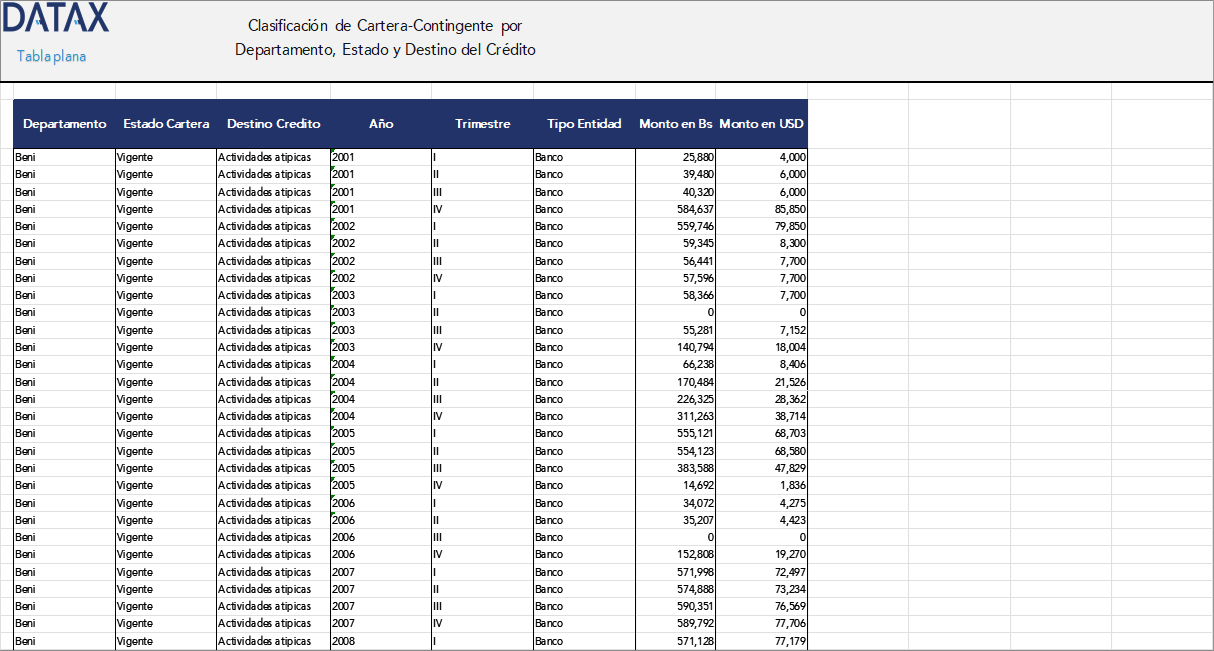Select the Estado Cartera column header
The height and width of the screenshot is (651, 1214).
[x=166, y=123]
